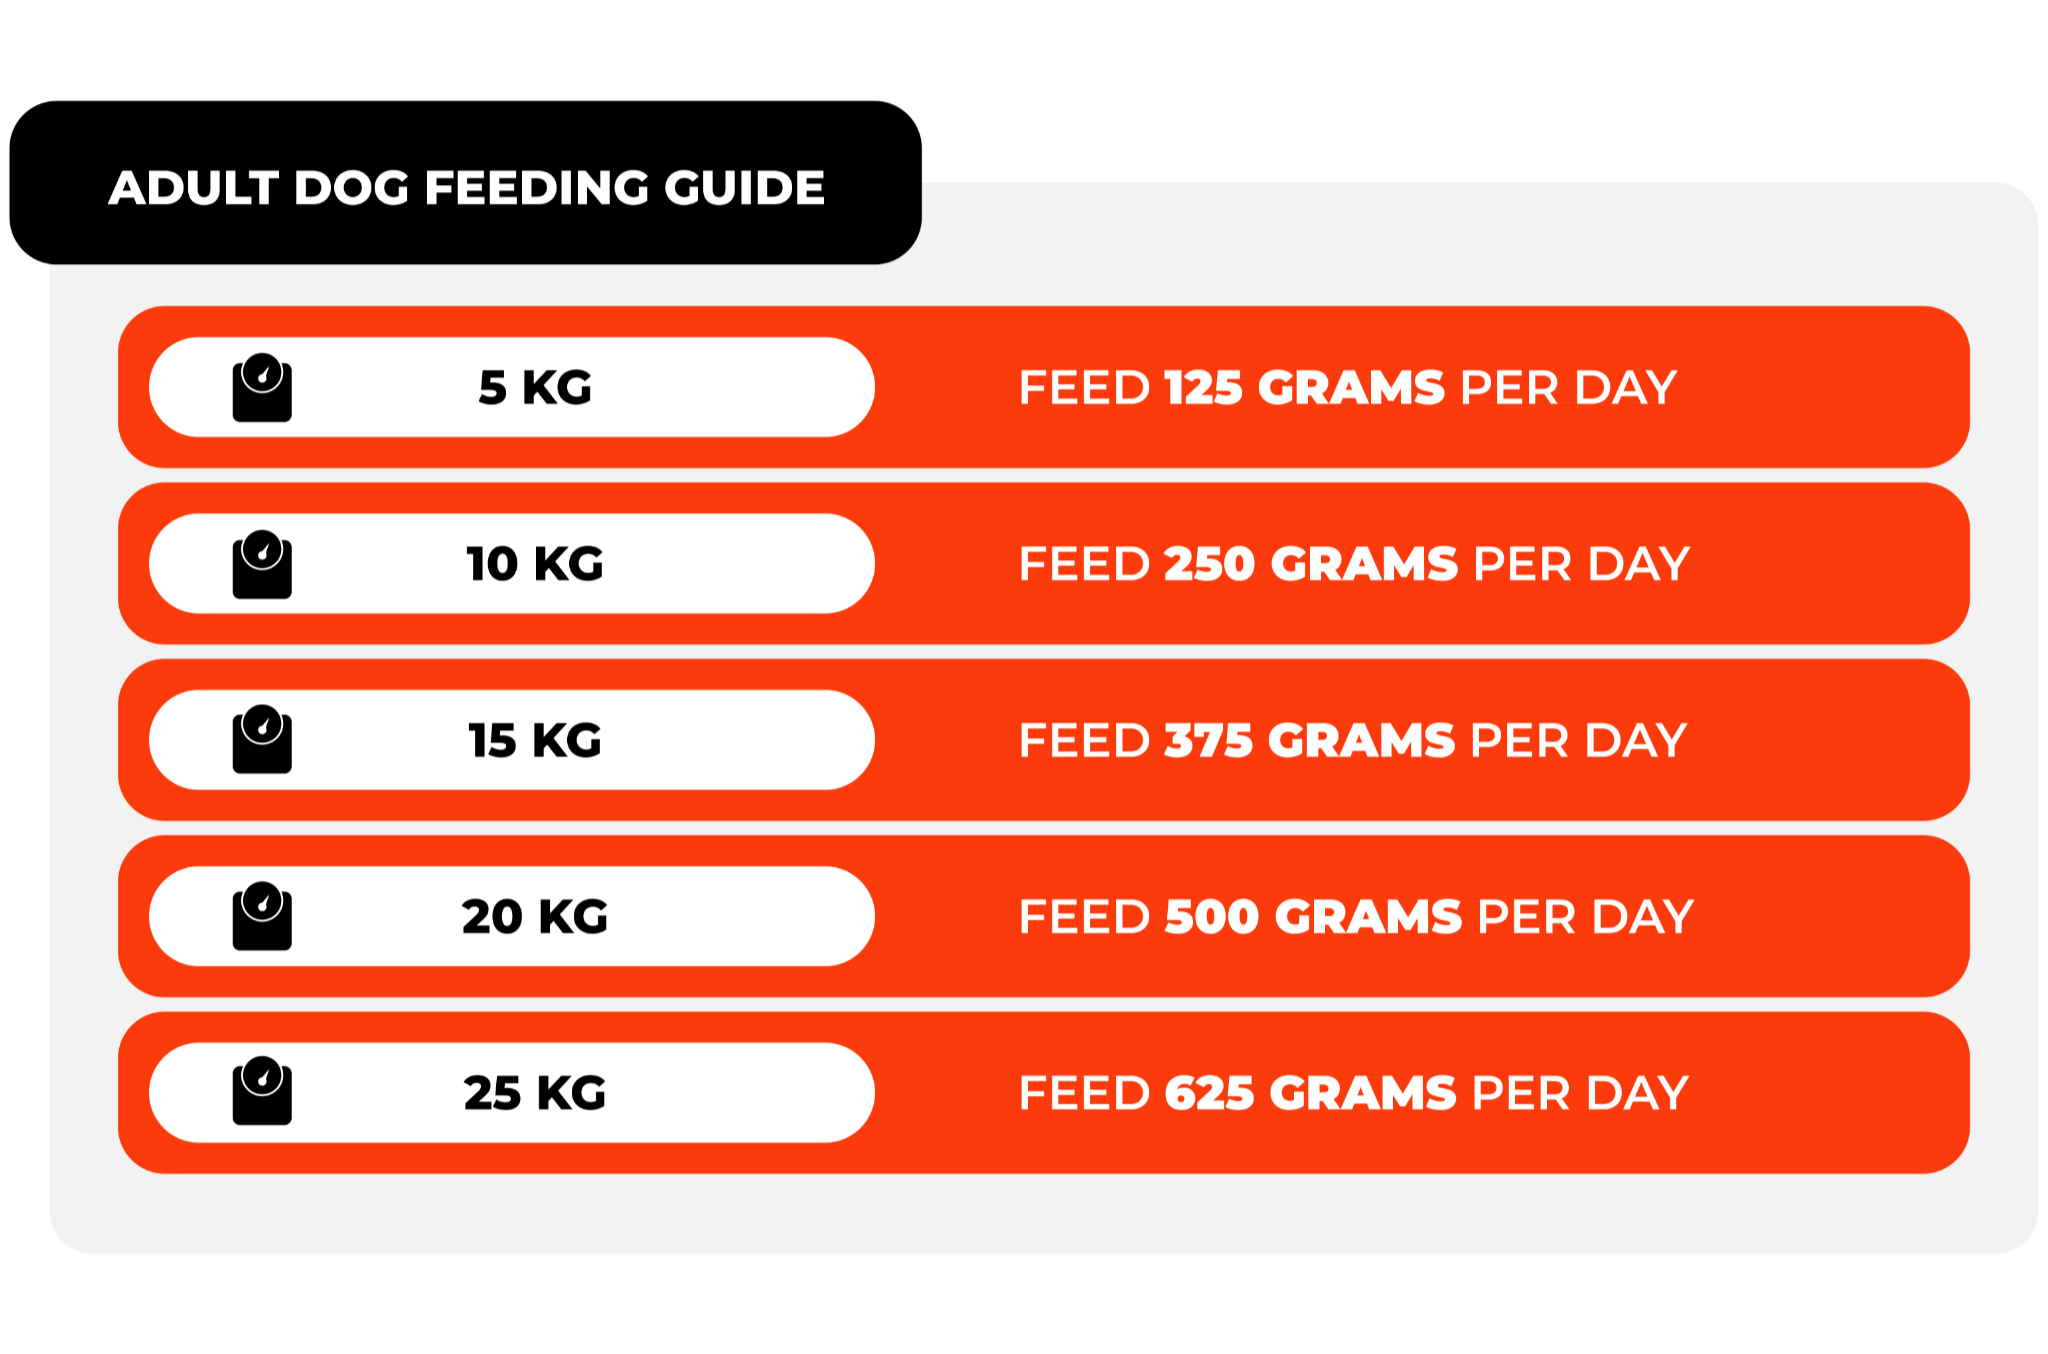Click PER DAY in the 250 grams row
Screen dimensions: 2048x1354
point(1581,564)
